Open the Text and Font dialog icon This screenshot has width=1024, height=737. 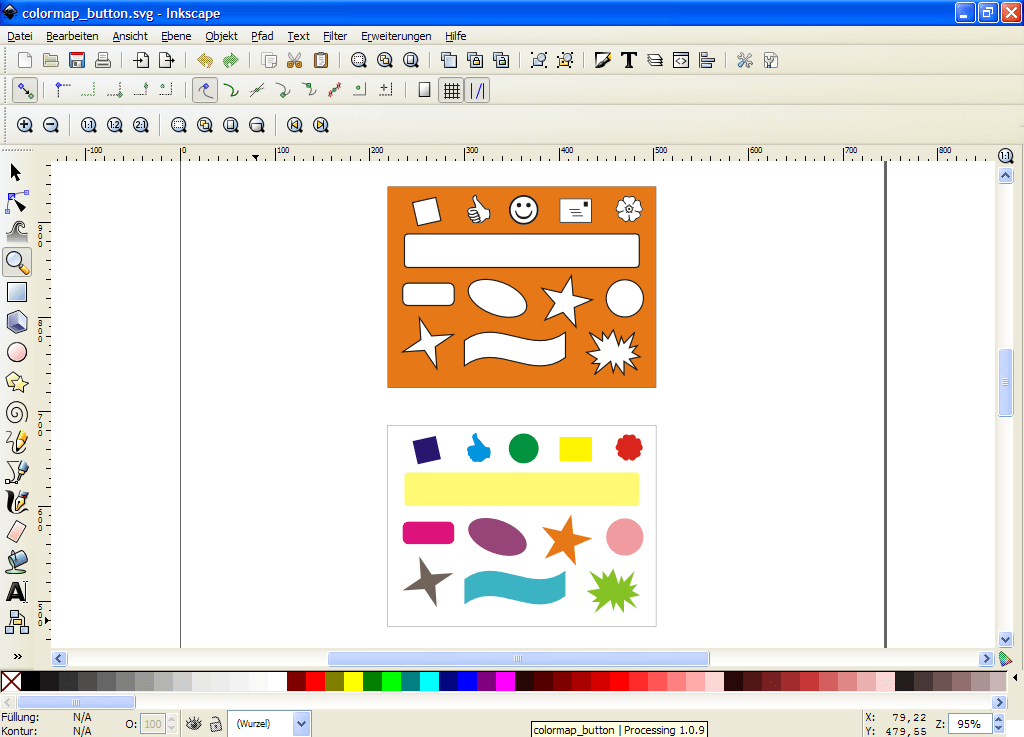(x=629, y=61)
